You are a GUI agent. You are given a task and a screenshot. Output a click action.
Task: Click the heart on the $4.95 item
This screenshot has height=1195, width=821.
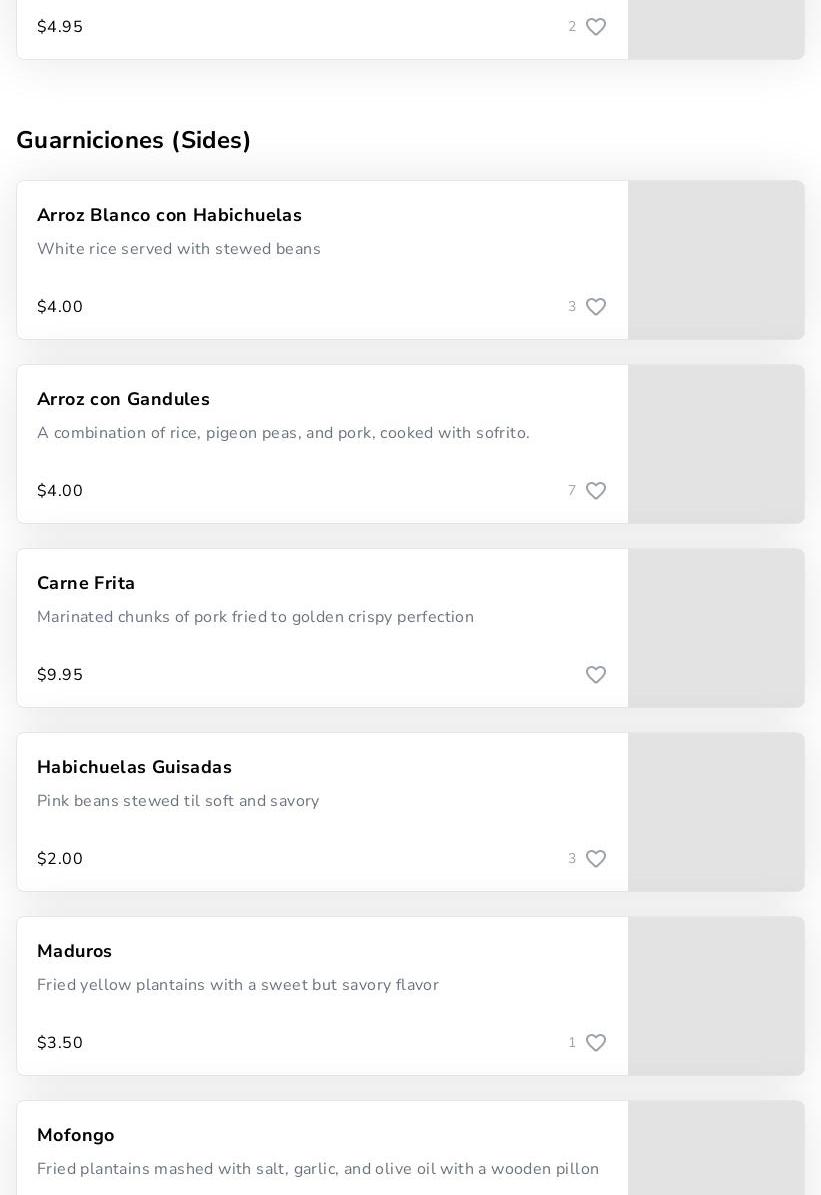[595, 27]
